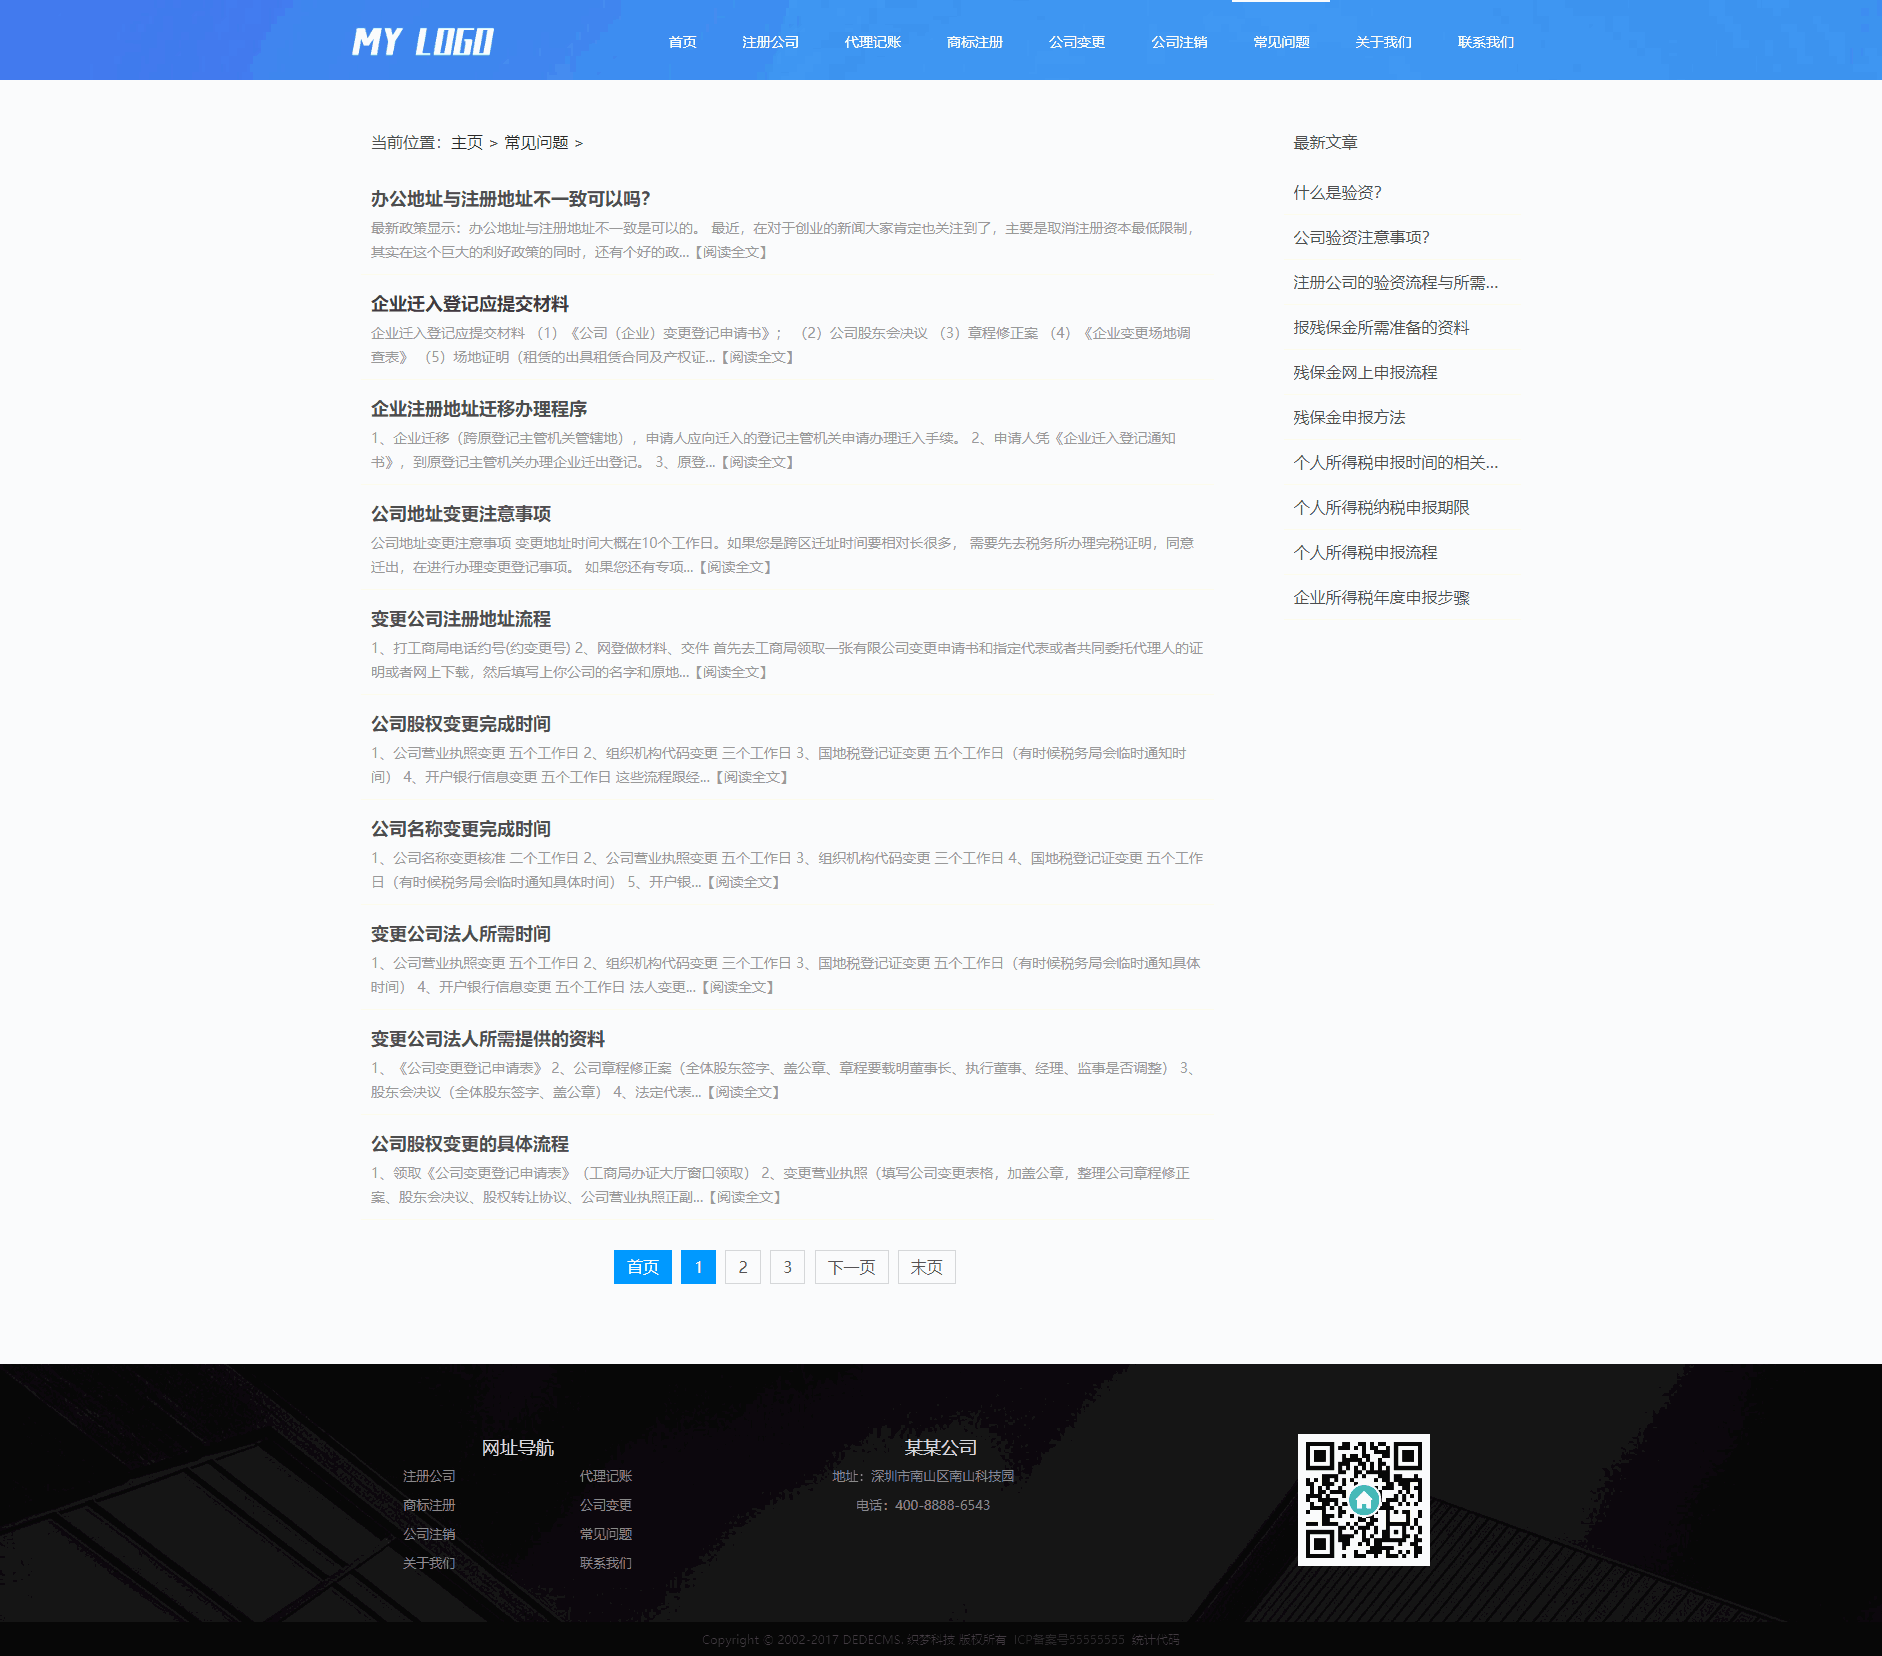This screenshot has width=1882, height=1656.
Task: Open the 关于我们 nav menu item
Action: click(x=1383, y=42)
